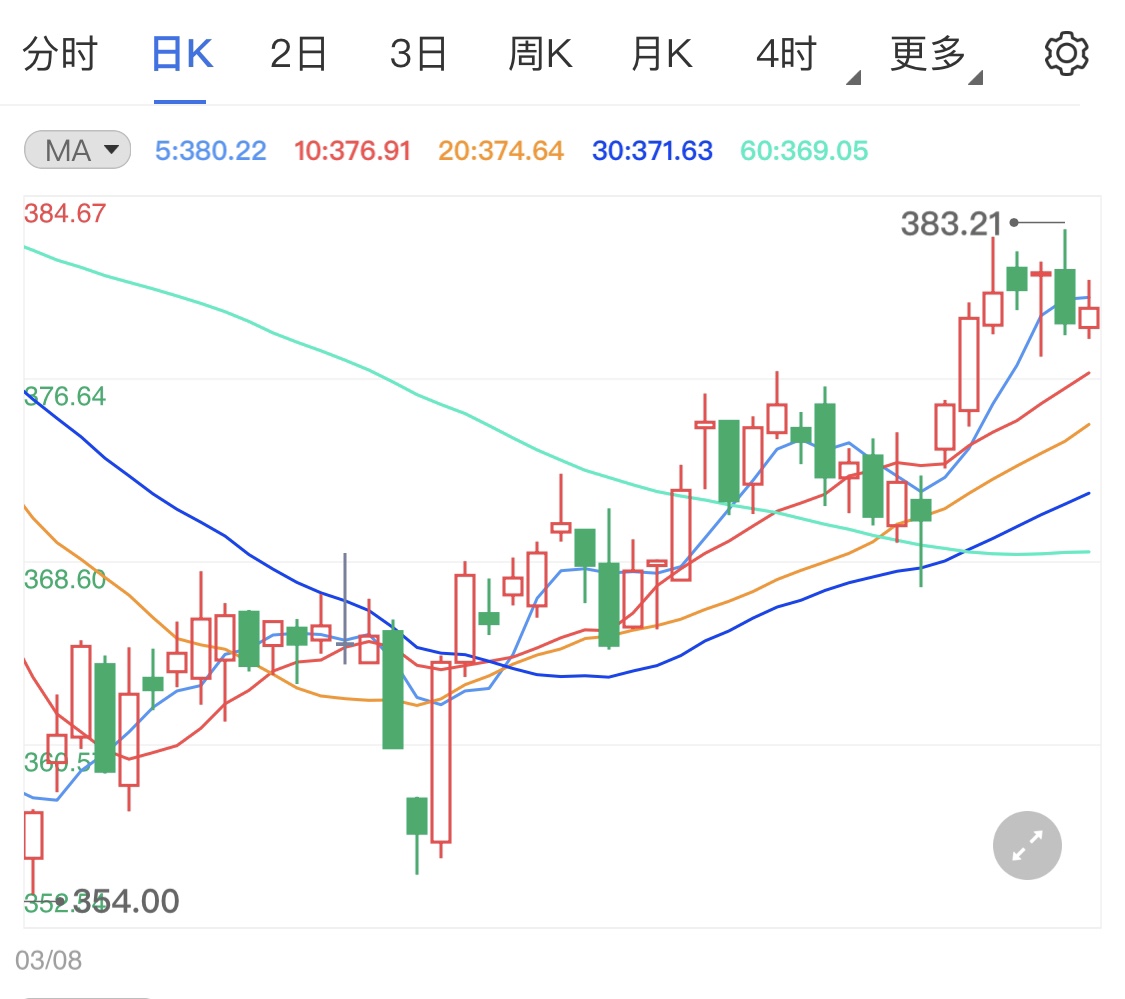Switch to the 分时 tab

(x=60, y=54)
